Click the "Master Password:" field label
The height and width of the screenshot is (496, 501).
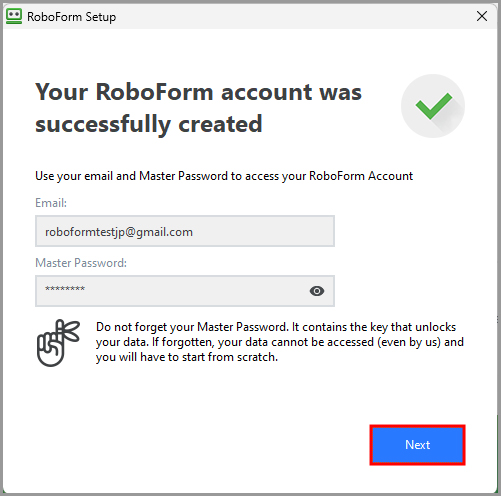click(x=81, y=263)
